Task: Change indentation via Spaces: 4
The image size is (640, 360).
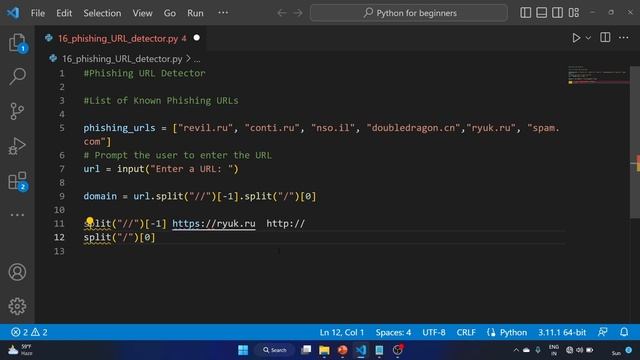Action: (393, 332)
